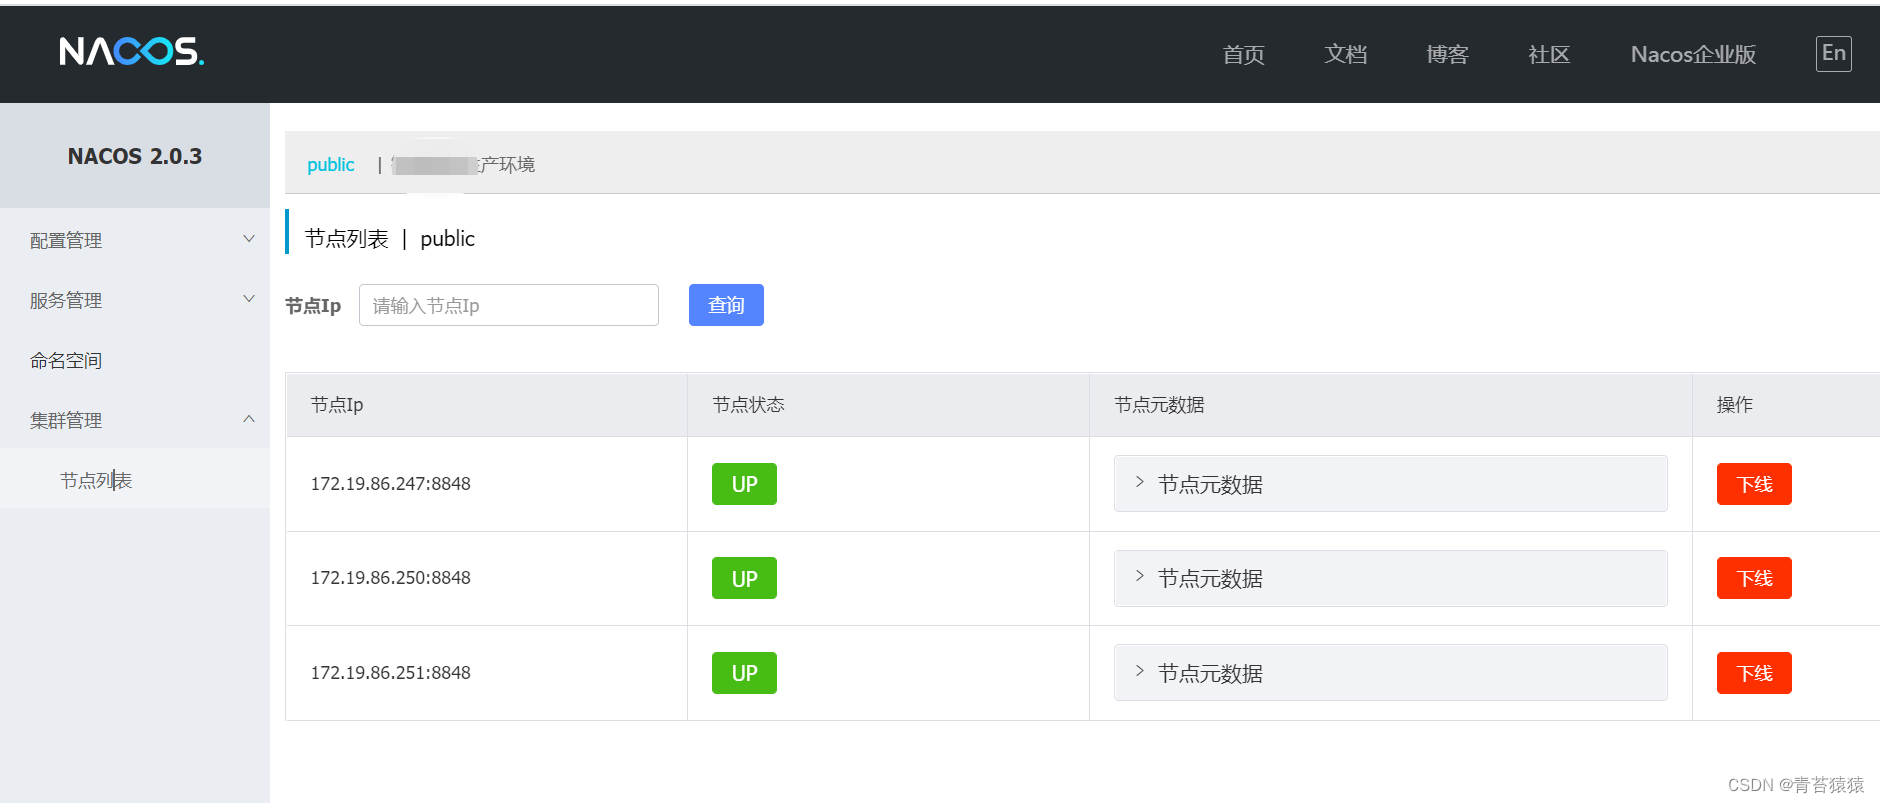Viewport: 1880px width, 803px height.
Task: Click the 节点列表 | public page title
Action: point(390,239)
